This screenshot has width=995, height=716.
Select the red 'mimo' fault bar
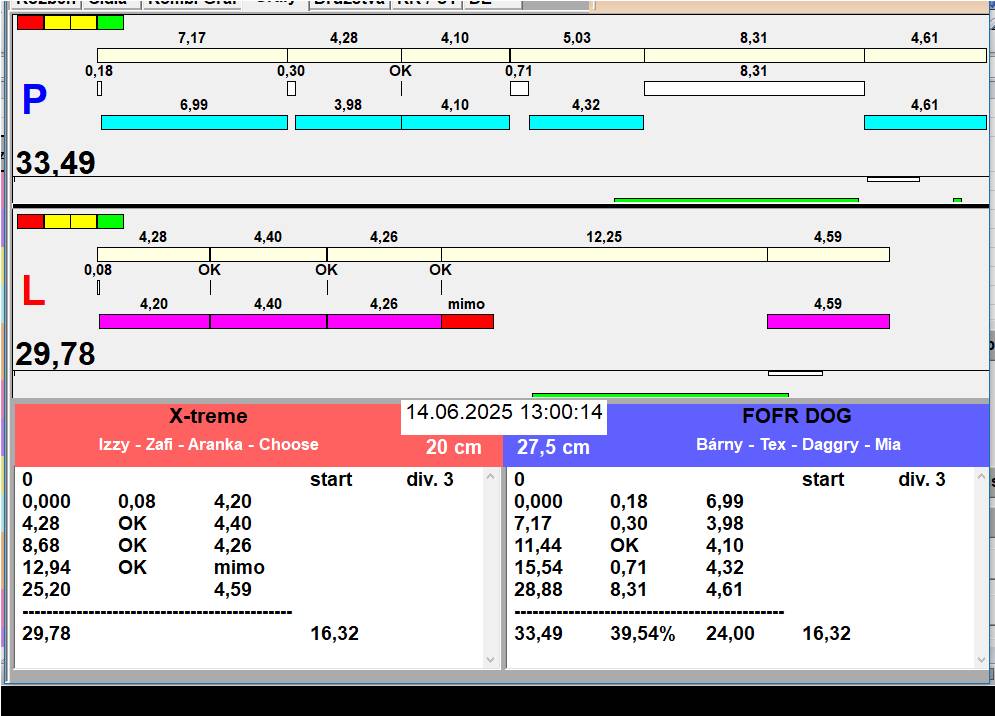click(x=467, y=321)
